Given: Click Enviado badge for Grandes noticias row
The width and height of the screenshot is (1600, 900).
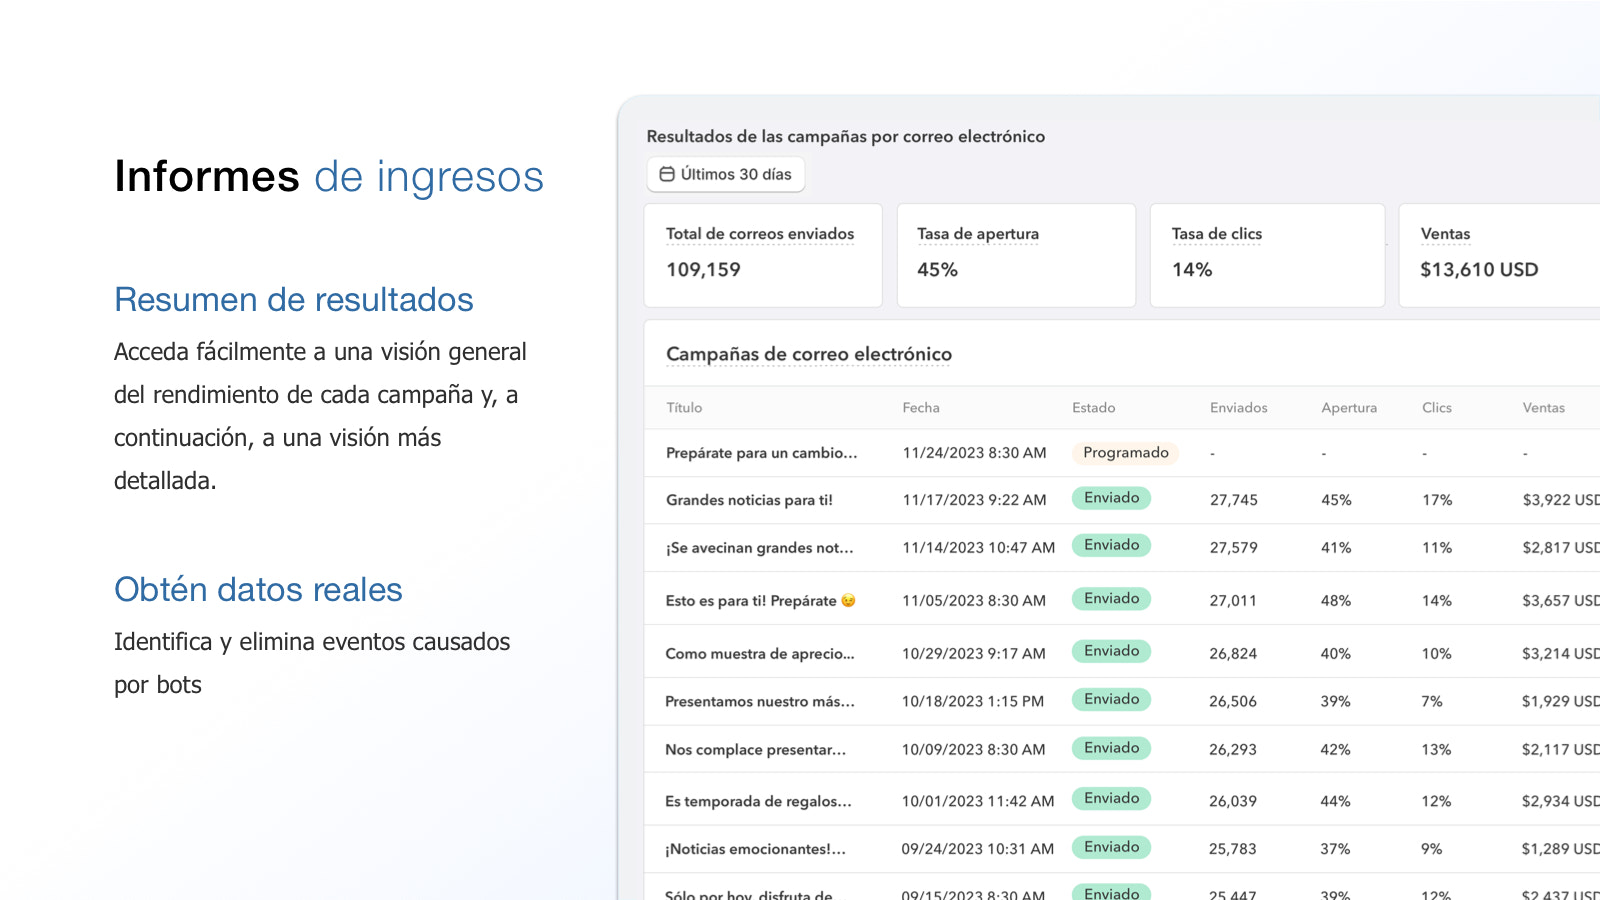Looking at the screenshot, I should tap(1111, 498).
